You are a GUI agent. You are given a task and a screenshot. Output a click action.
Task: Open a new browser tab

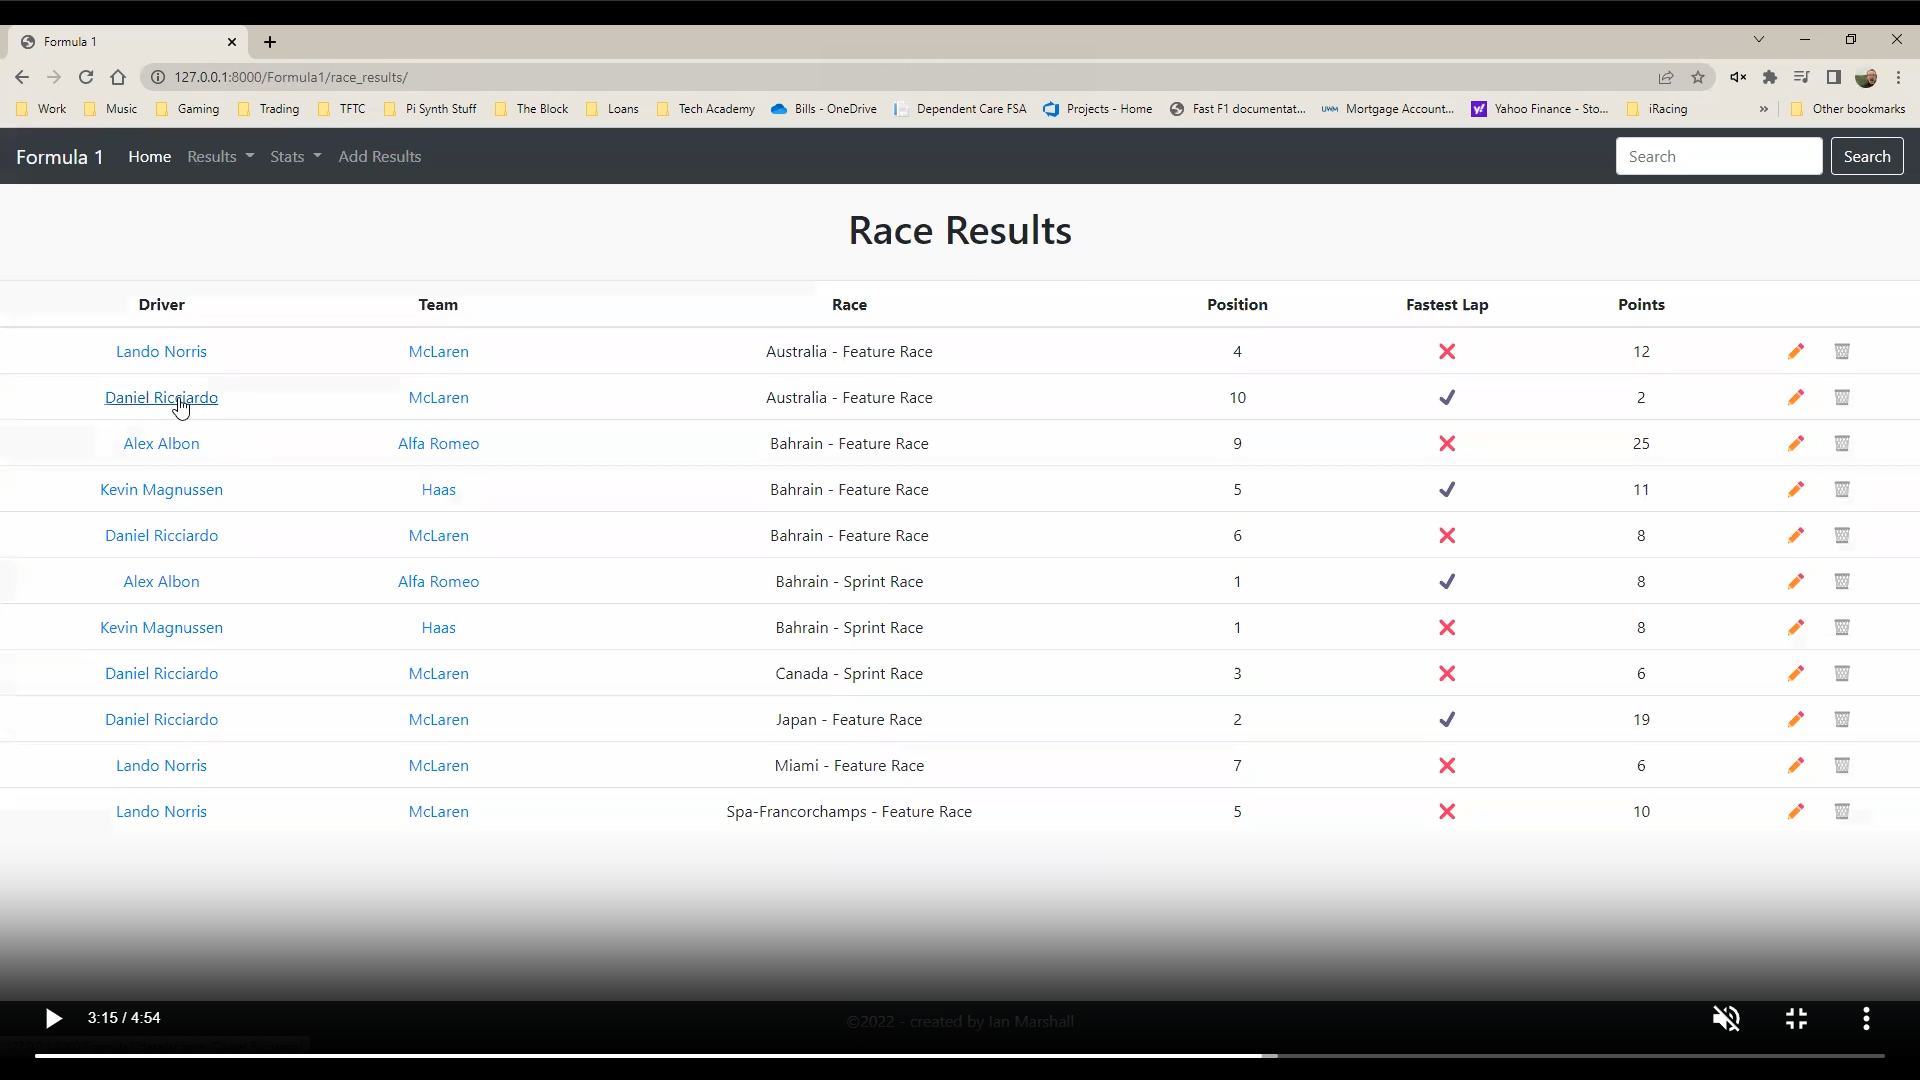click(270, 42)
